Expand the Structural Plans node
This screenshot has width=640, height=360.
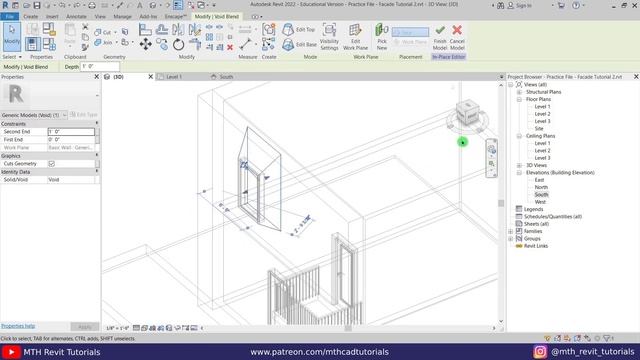tap(519, 92)
